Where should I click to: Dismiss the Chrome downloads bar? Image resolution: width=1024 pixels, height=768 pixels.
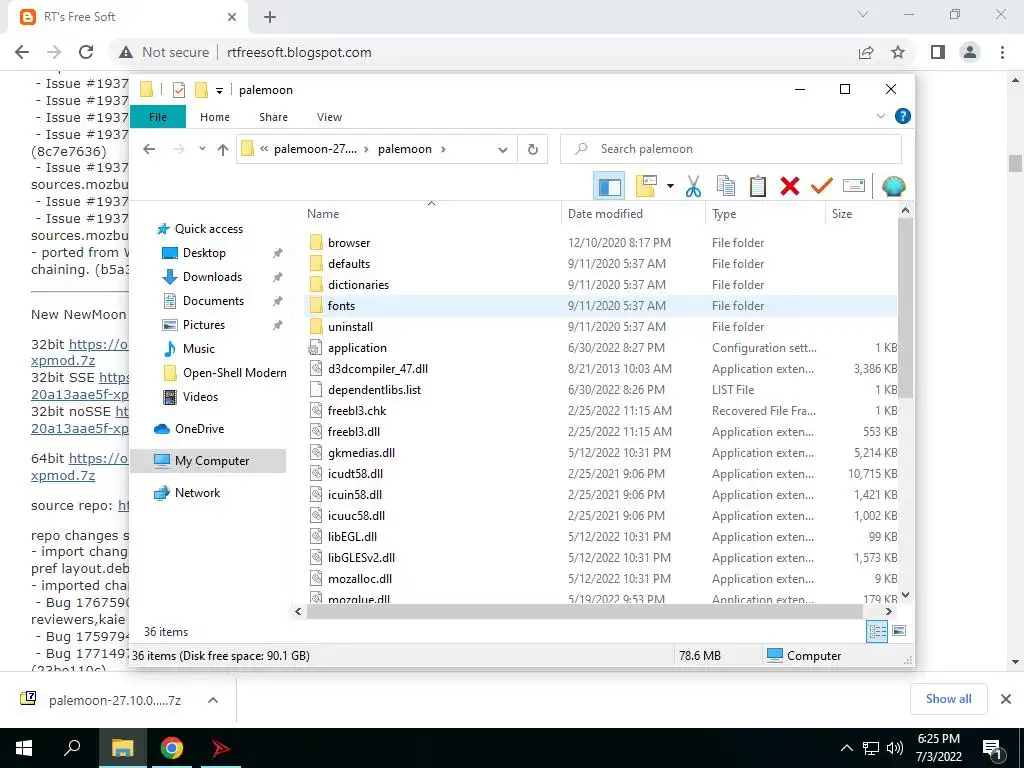click(x=1006, y=699)
